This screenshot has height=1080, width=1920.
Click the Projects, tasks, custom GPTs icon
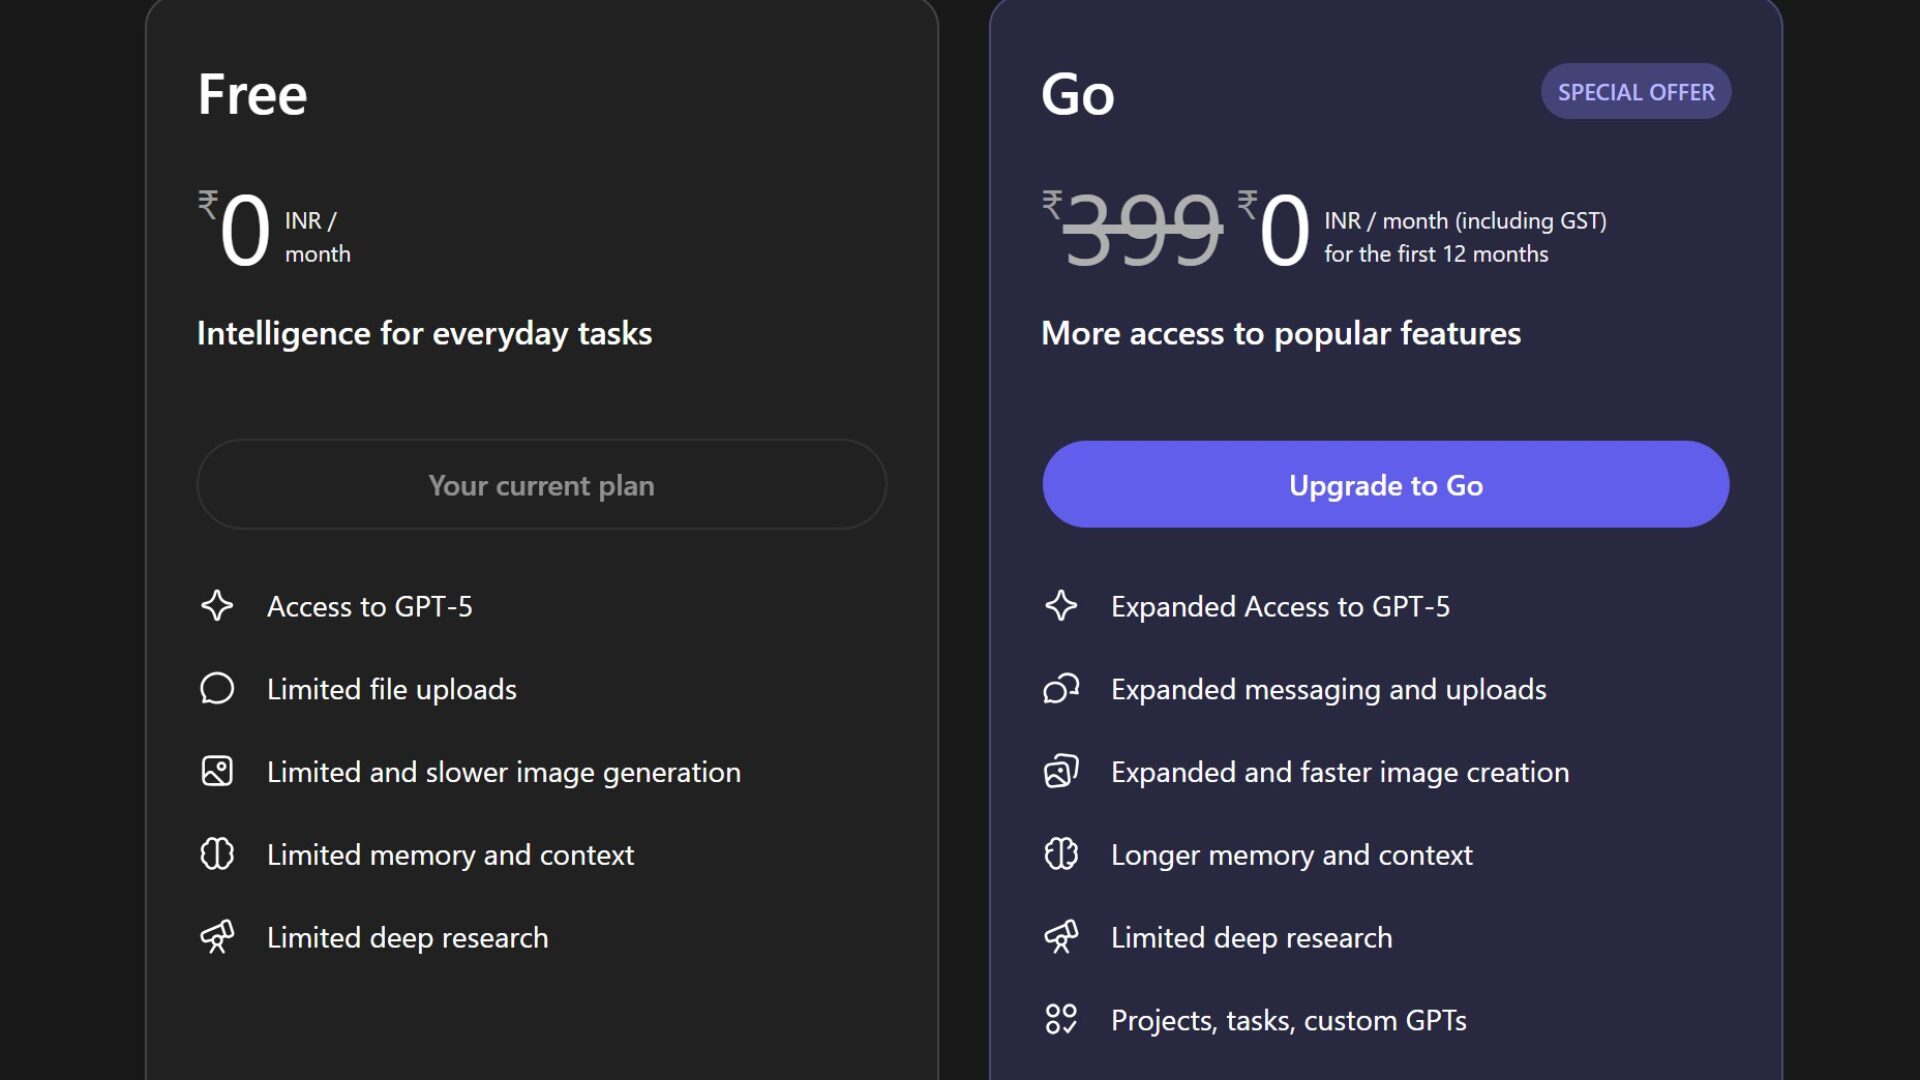1061,1020
